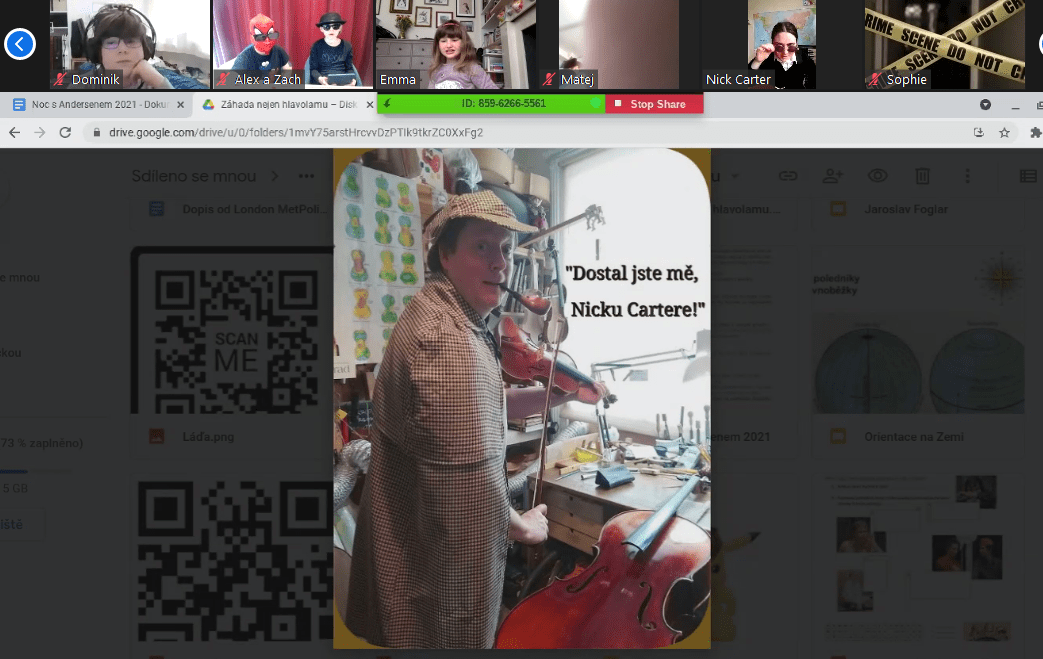Click the Sdíleno se mnou breadcrumb
This screenshot has height=659, width=1043.
(194, 176)
